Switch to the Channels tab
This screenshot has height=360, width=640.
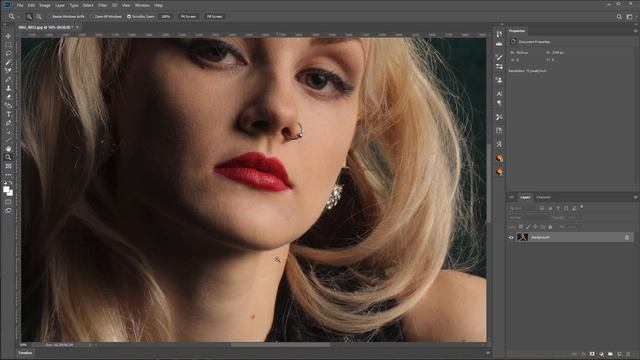pos(543,197)
